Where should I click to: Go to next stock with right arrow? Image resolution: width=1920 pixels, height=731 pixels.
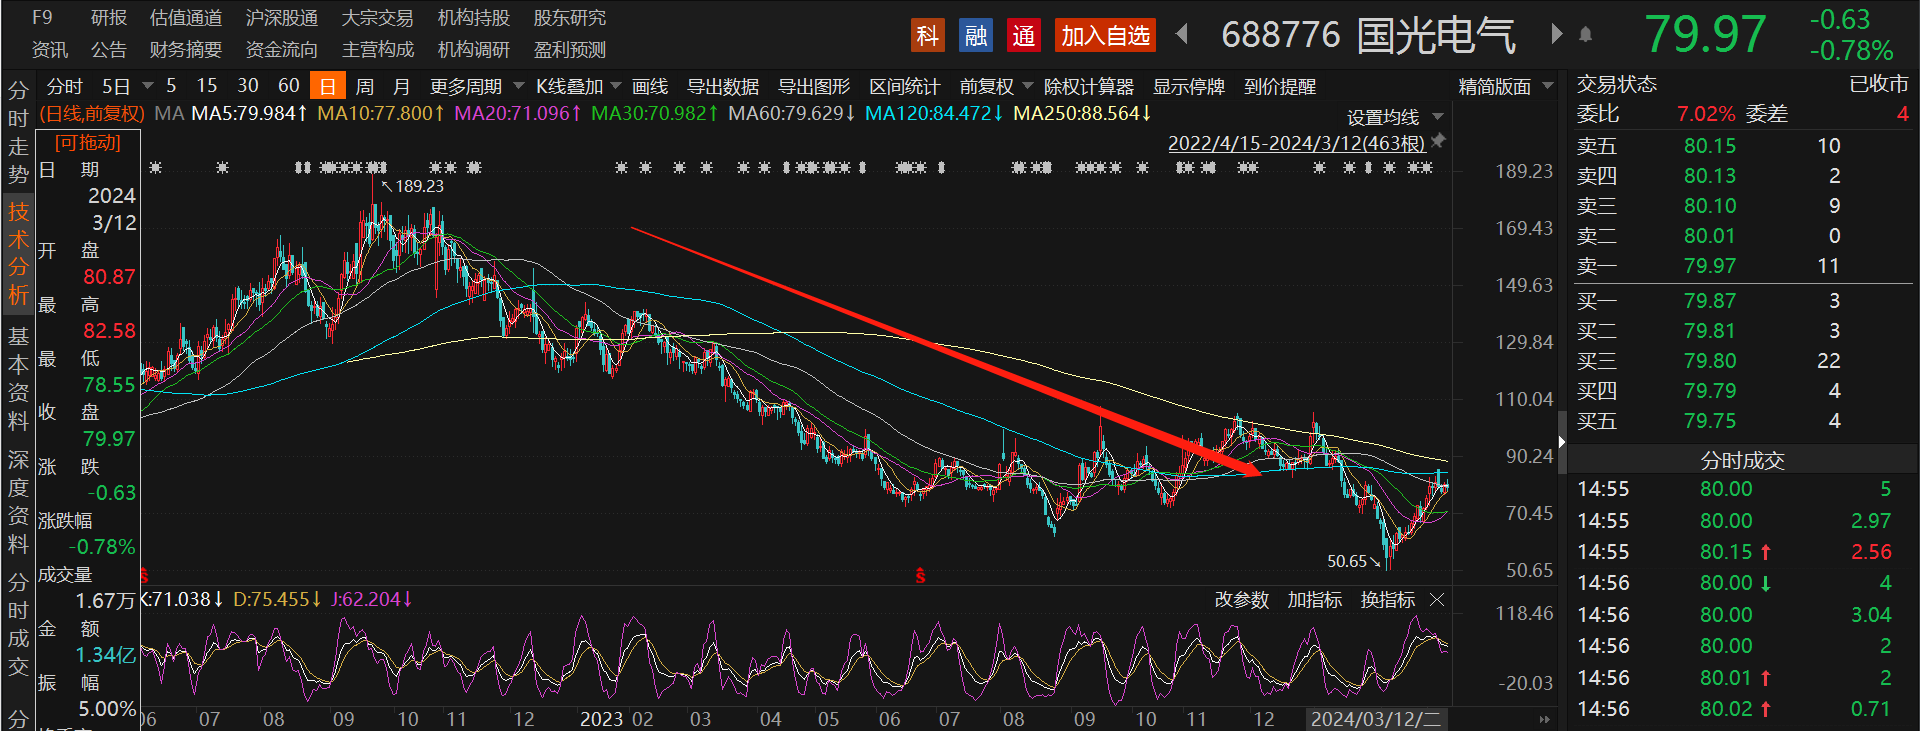point(1556,34)
